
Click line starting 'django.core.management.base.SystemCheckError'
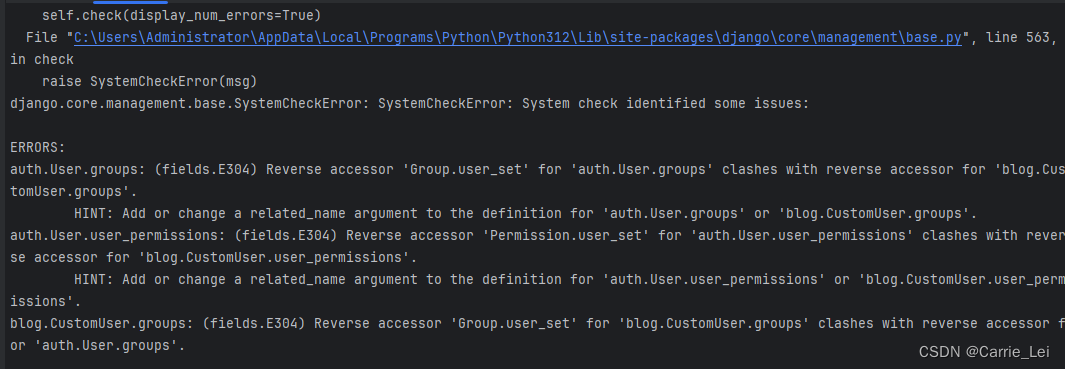[410, 104]
